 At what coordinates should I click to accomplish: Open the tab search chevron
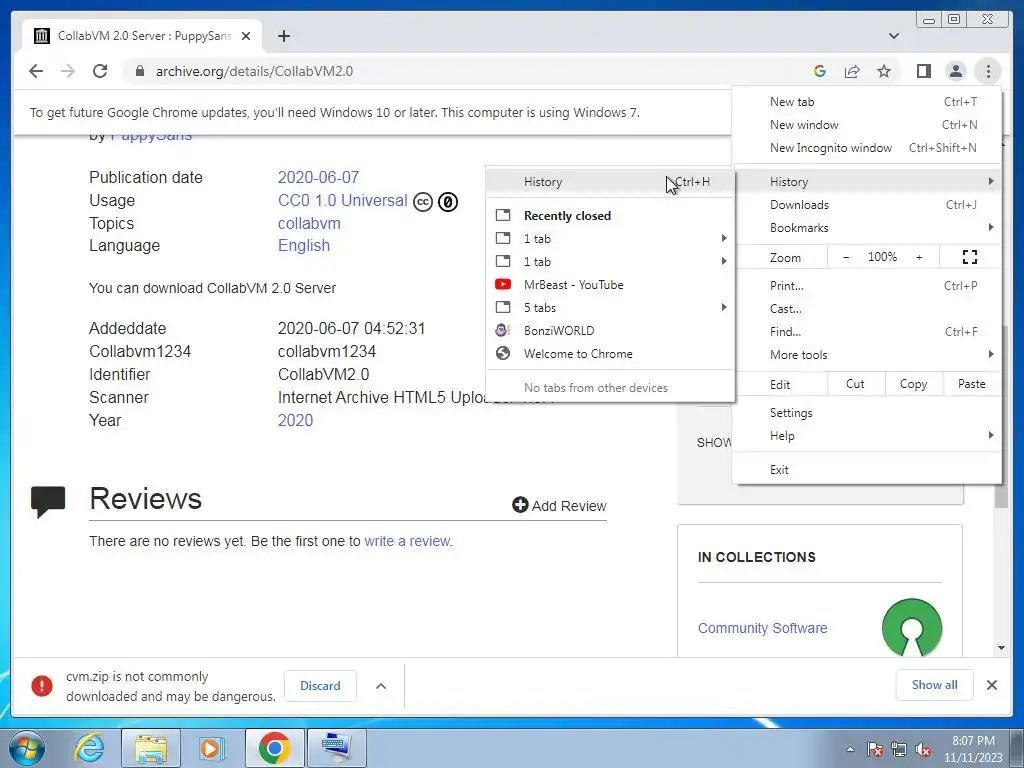(893, 36)
